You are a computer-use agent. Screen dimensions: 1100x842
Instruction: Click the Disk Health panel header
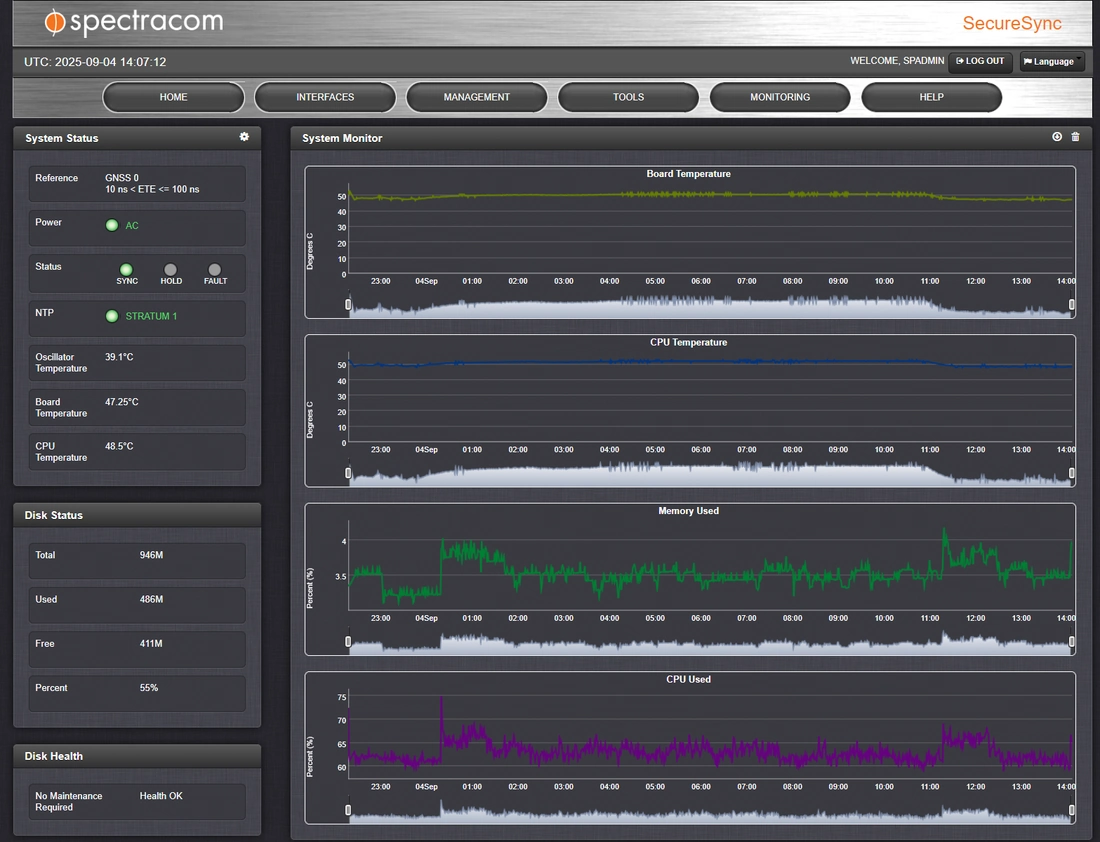coord(137,756)
